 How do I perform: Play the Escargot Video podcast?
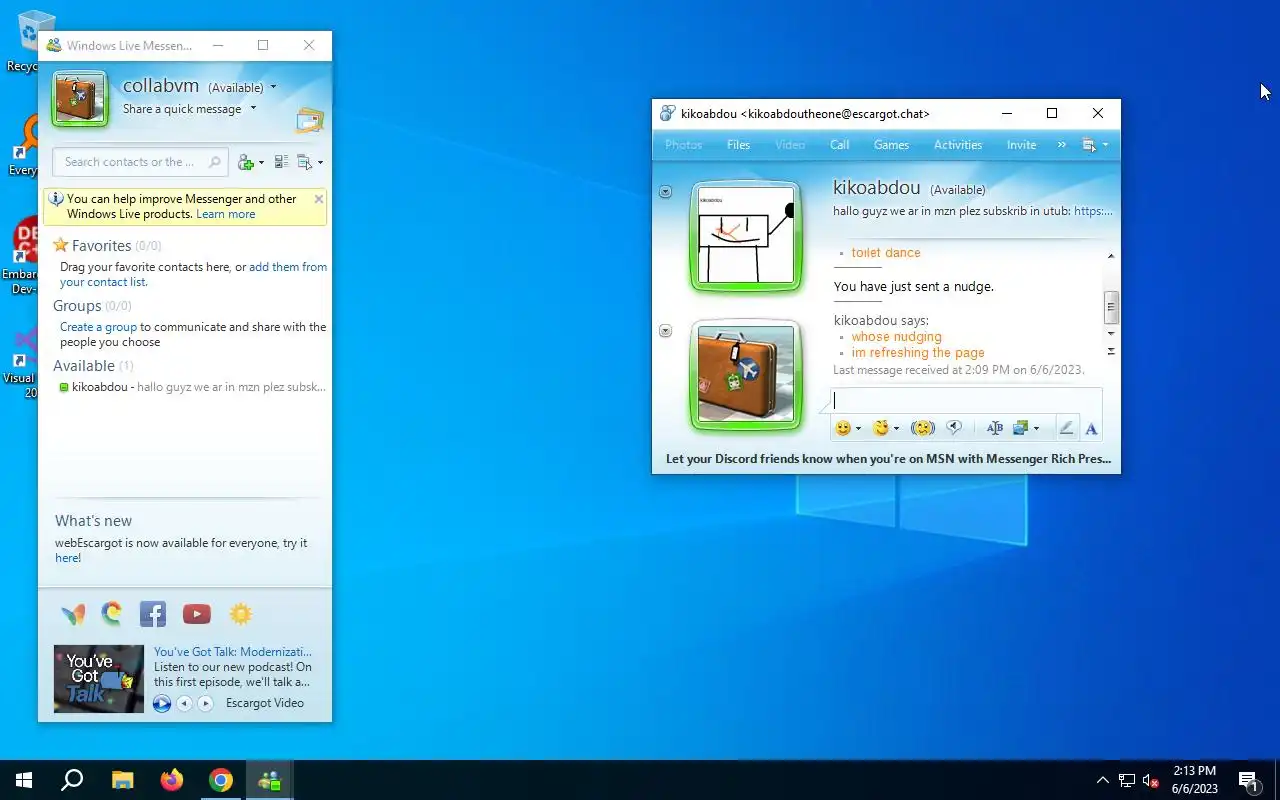tap(162, 703)
